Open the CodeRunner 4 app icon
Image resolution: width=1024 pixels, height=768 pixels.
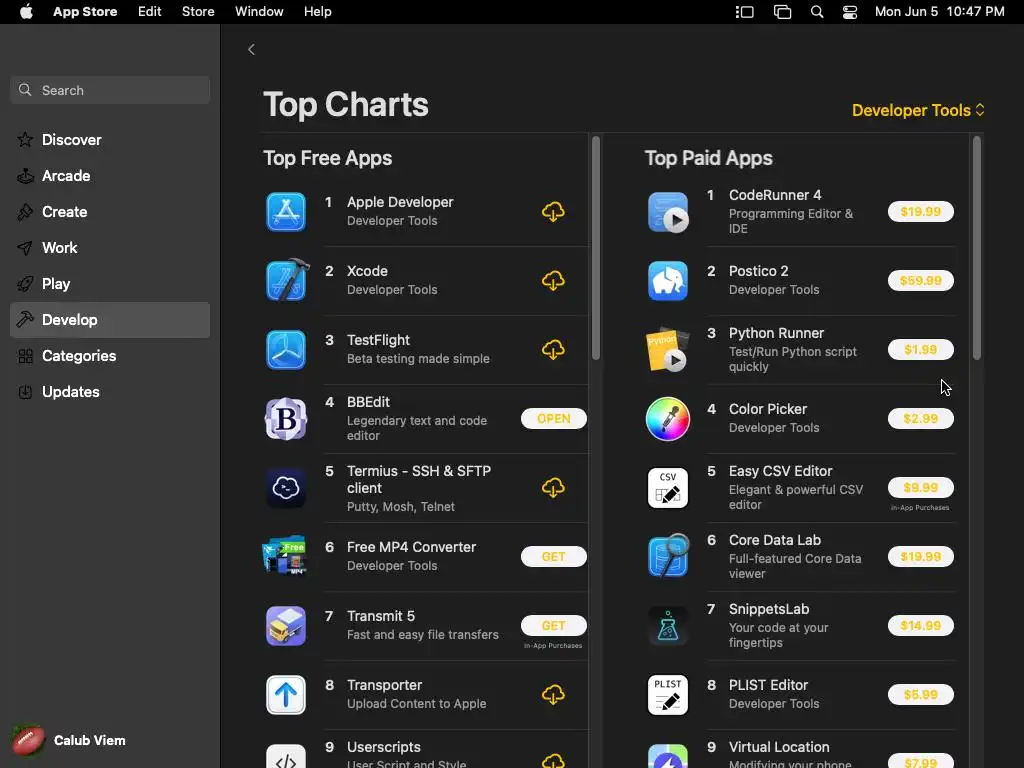[667, 212]
